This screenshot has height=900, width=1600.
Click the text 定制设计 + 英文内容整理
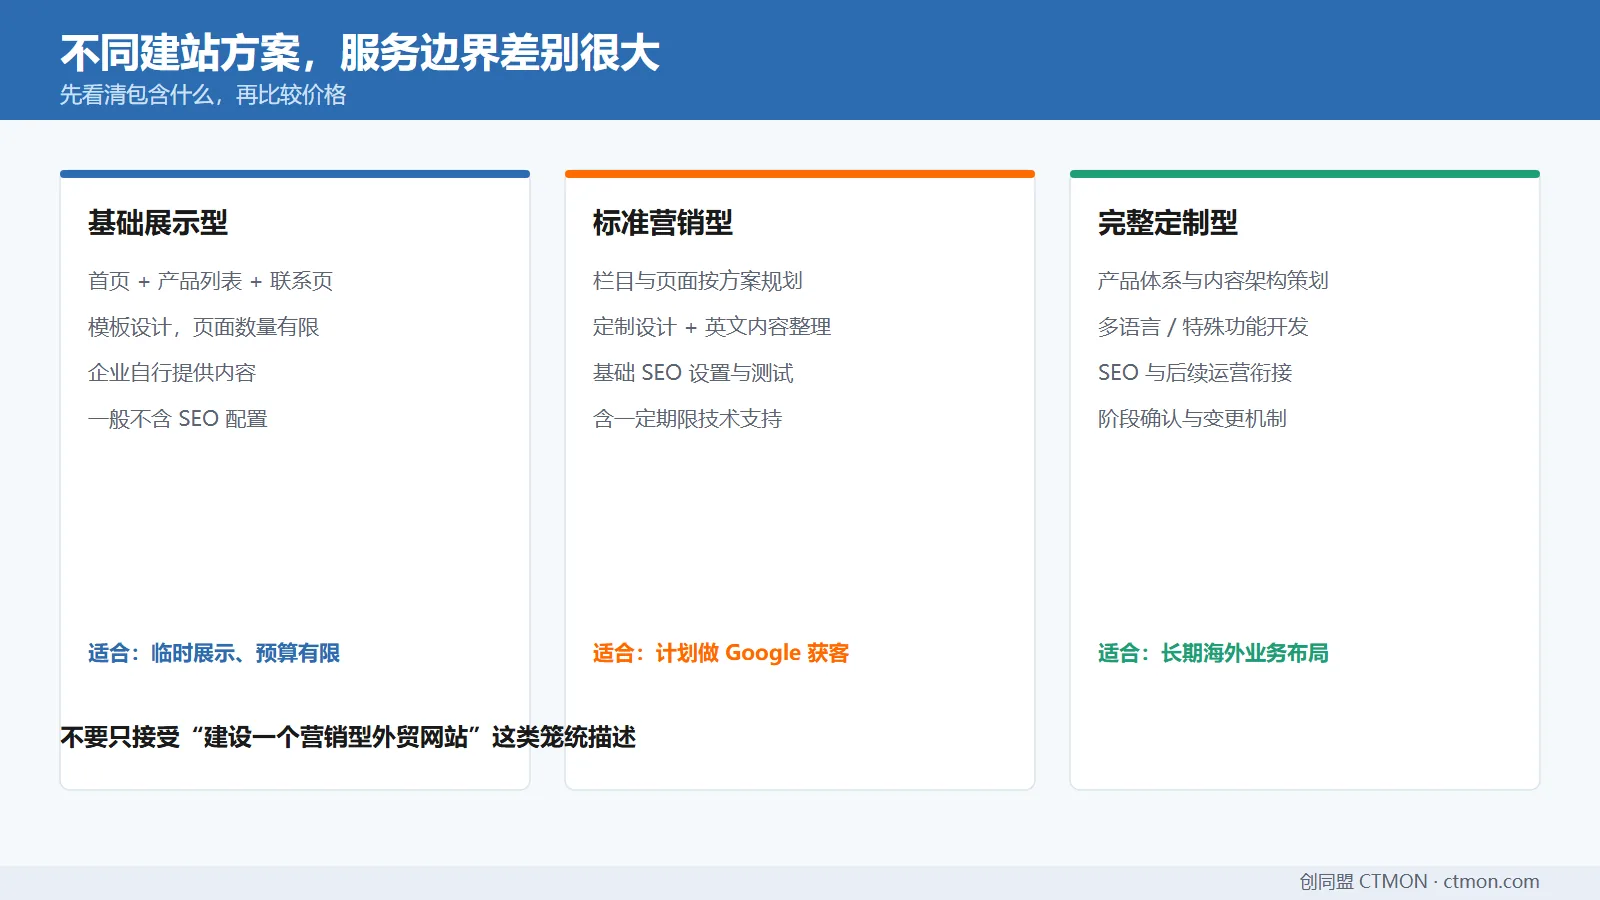tap(712, 327)
